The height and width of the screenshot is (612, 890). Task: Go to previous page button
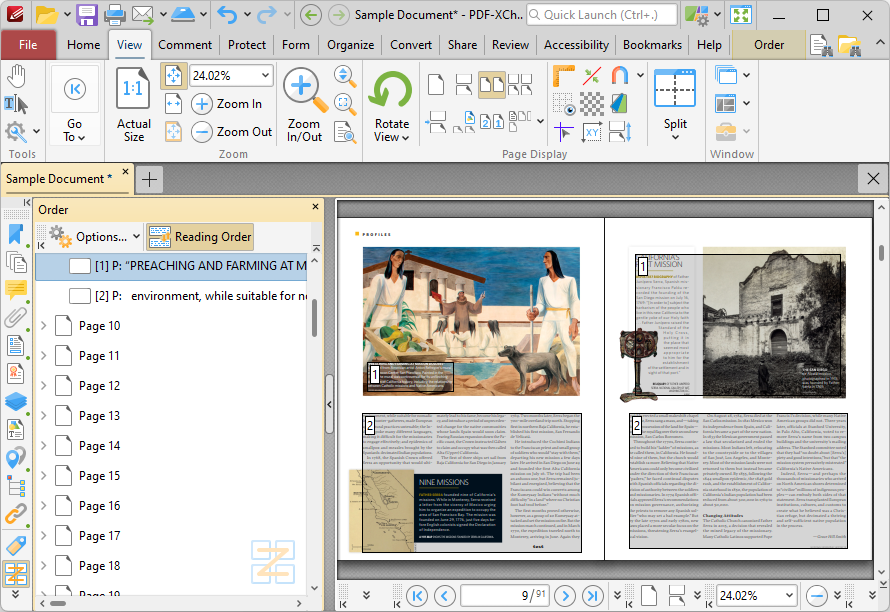tap(444, 596)
